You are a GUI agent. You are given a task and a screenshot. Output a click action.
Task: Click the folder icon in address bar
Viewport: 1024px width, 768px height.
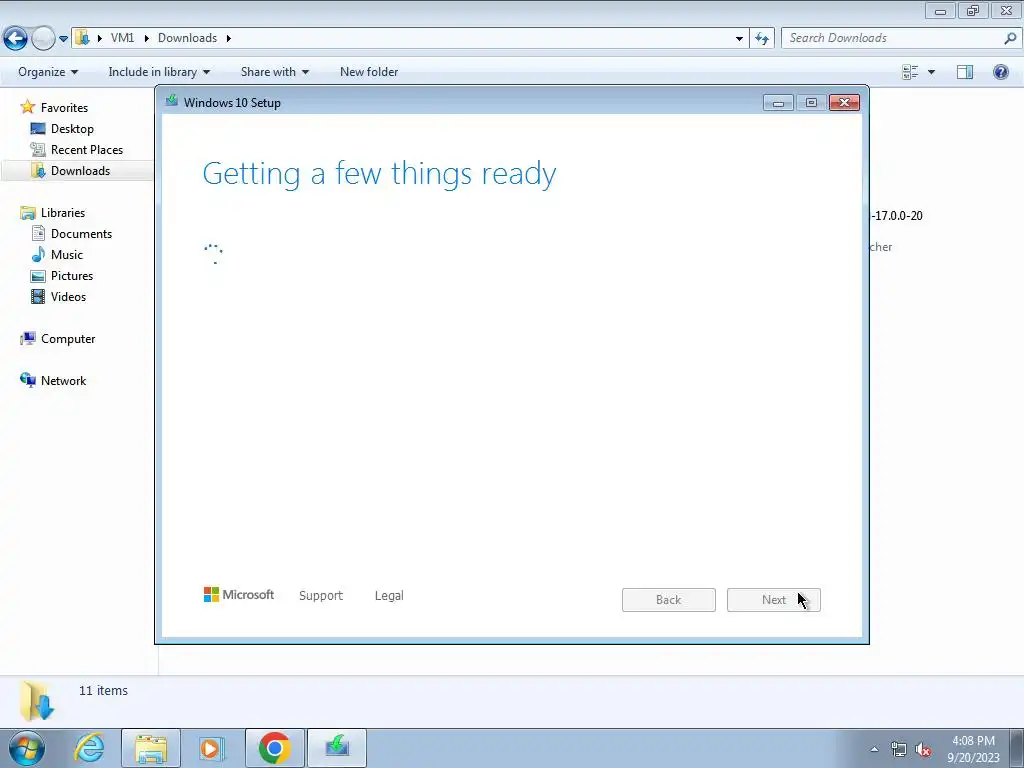click(82, 38)
